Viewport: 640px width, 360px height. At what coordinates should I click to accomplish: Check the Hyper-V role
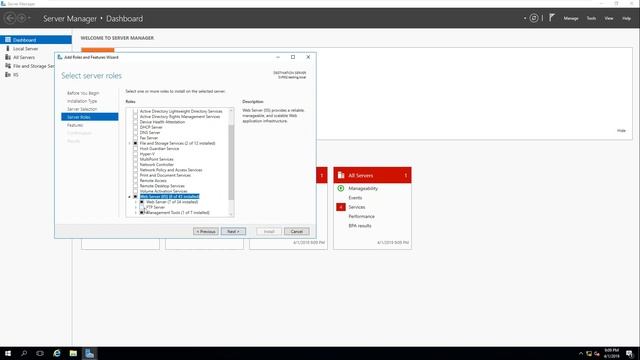pos(135,154)
